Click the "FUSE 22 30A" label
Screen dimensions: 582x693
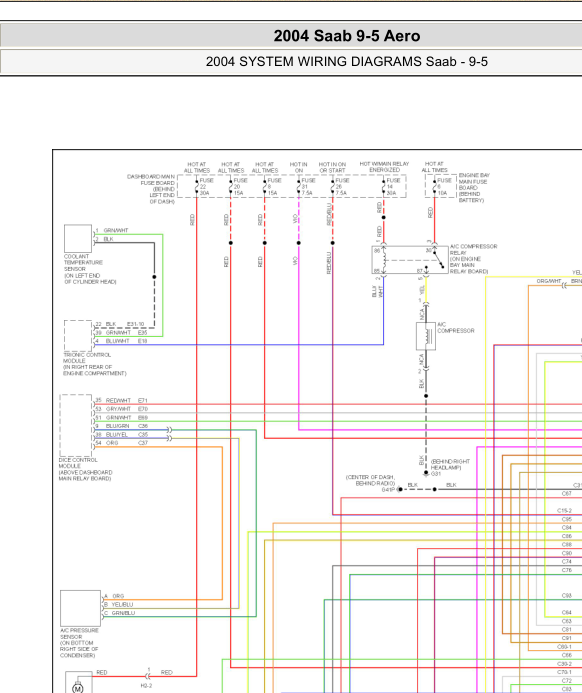coord(205,187)
